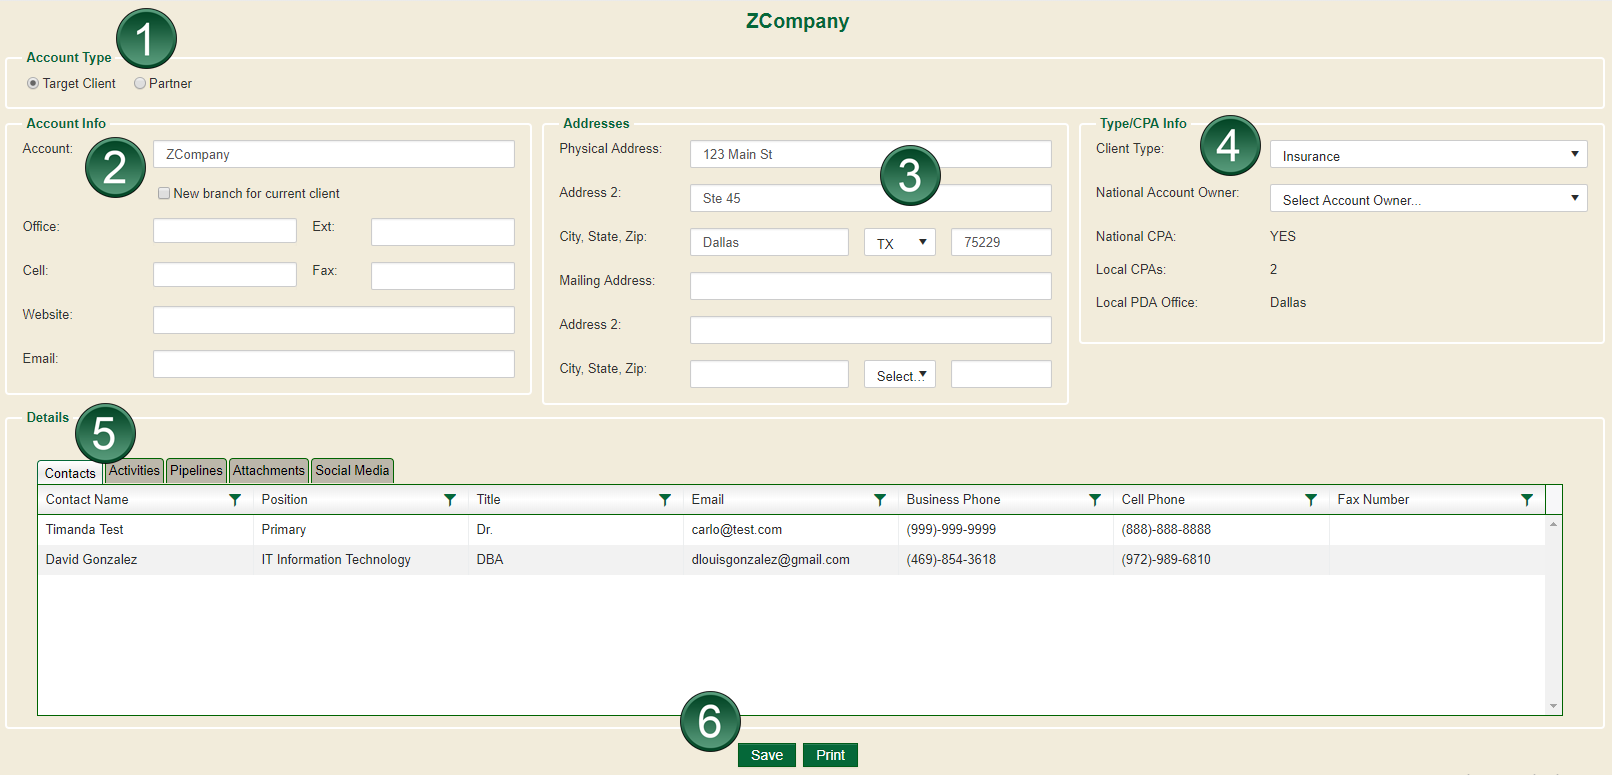Open National Account Owner dropdown

coord(1428,198)
